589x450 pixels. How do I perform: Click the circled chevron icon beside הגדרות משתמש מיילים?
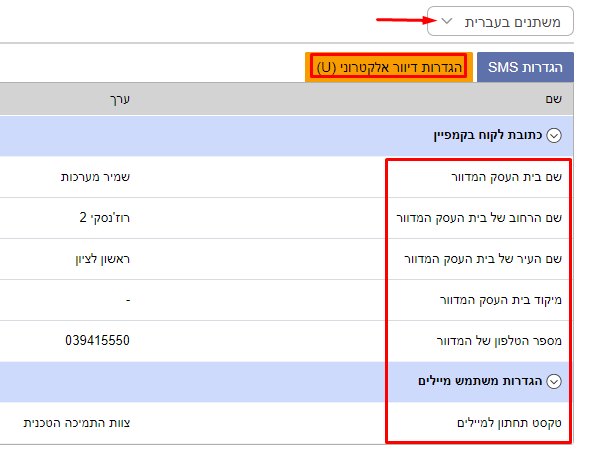(554, 381)
